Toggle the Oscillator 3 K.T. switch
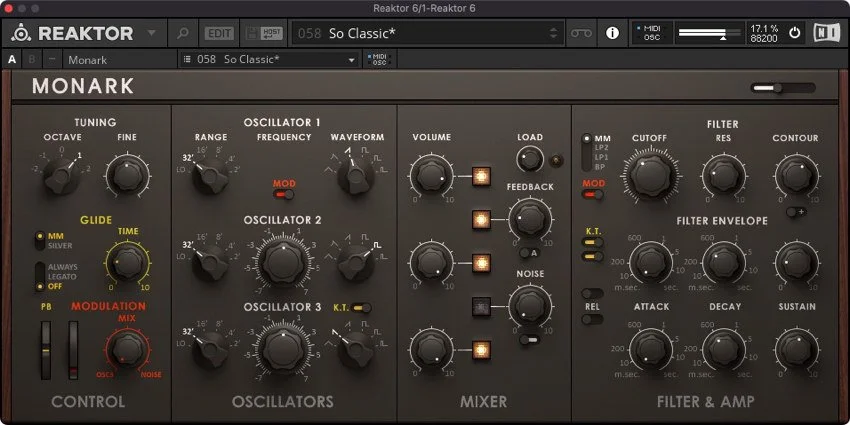The height and width of the screenshot is (425, 850). click(361, 308)
